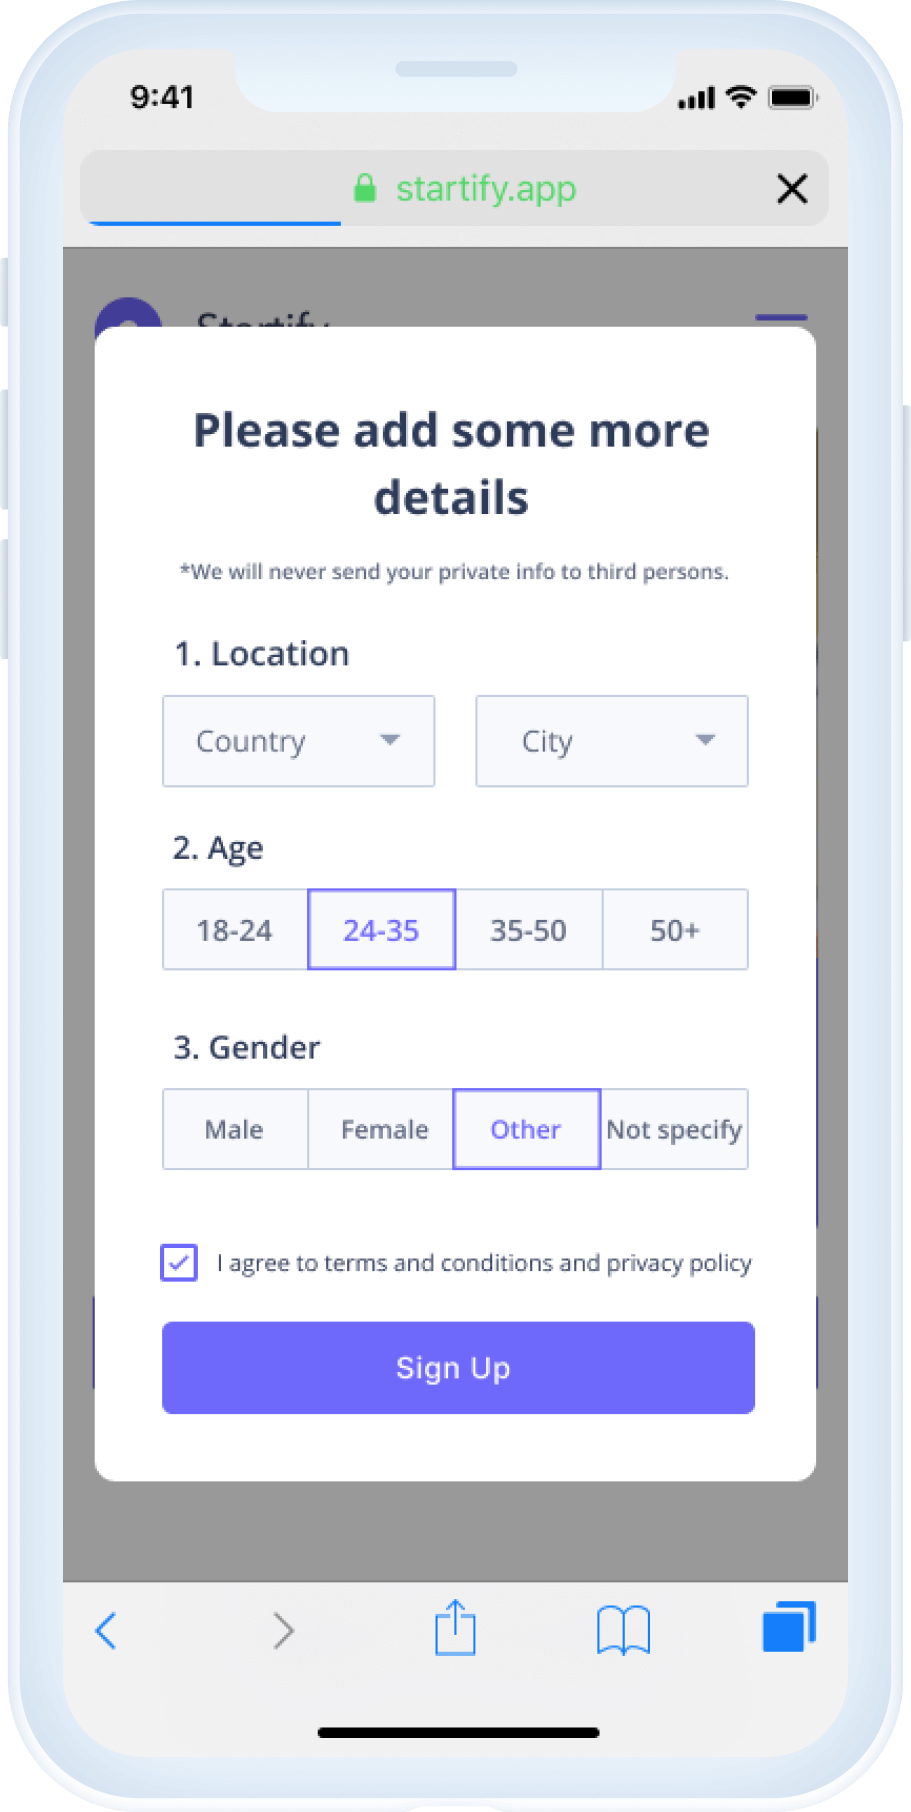Select Not specify for gender

click(674, 1129)
